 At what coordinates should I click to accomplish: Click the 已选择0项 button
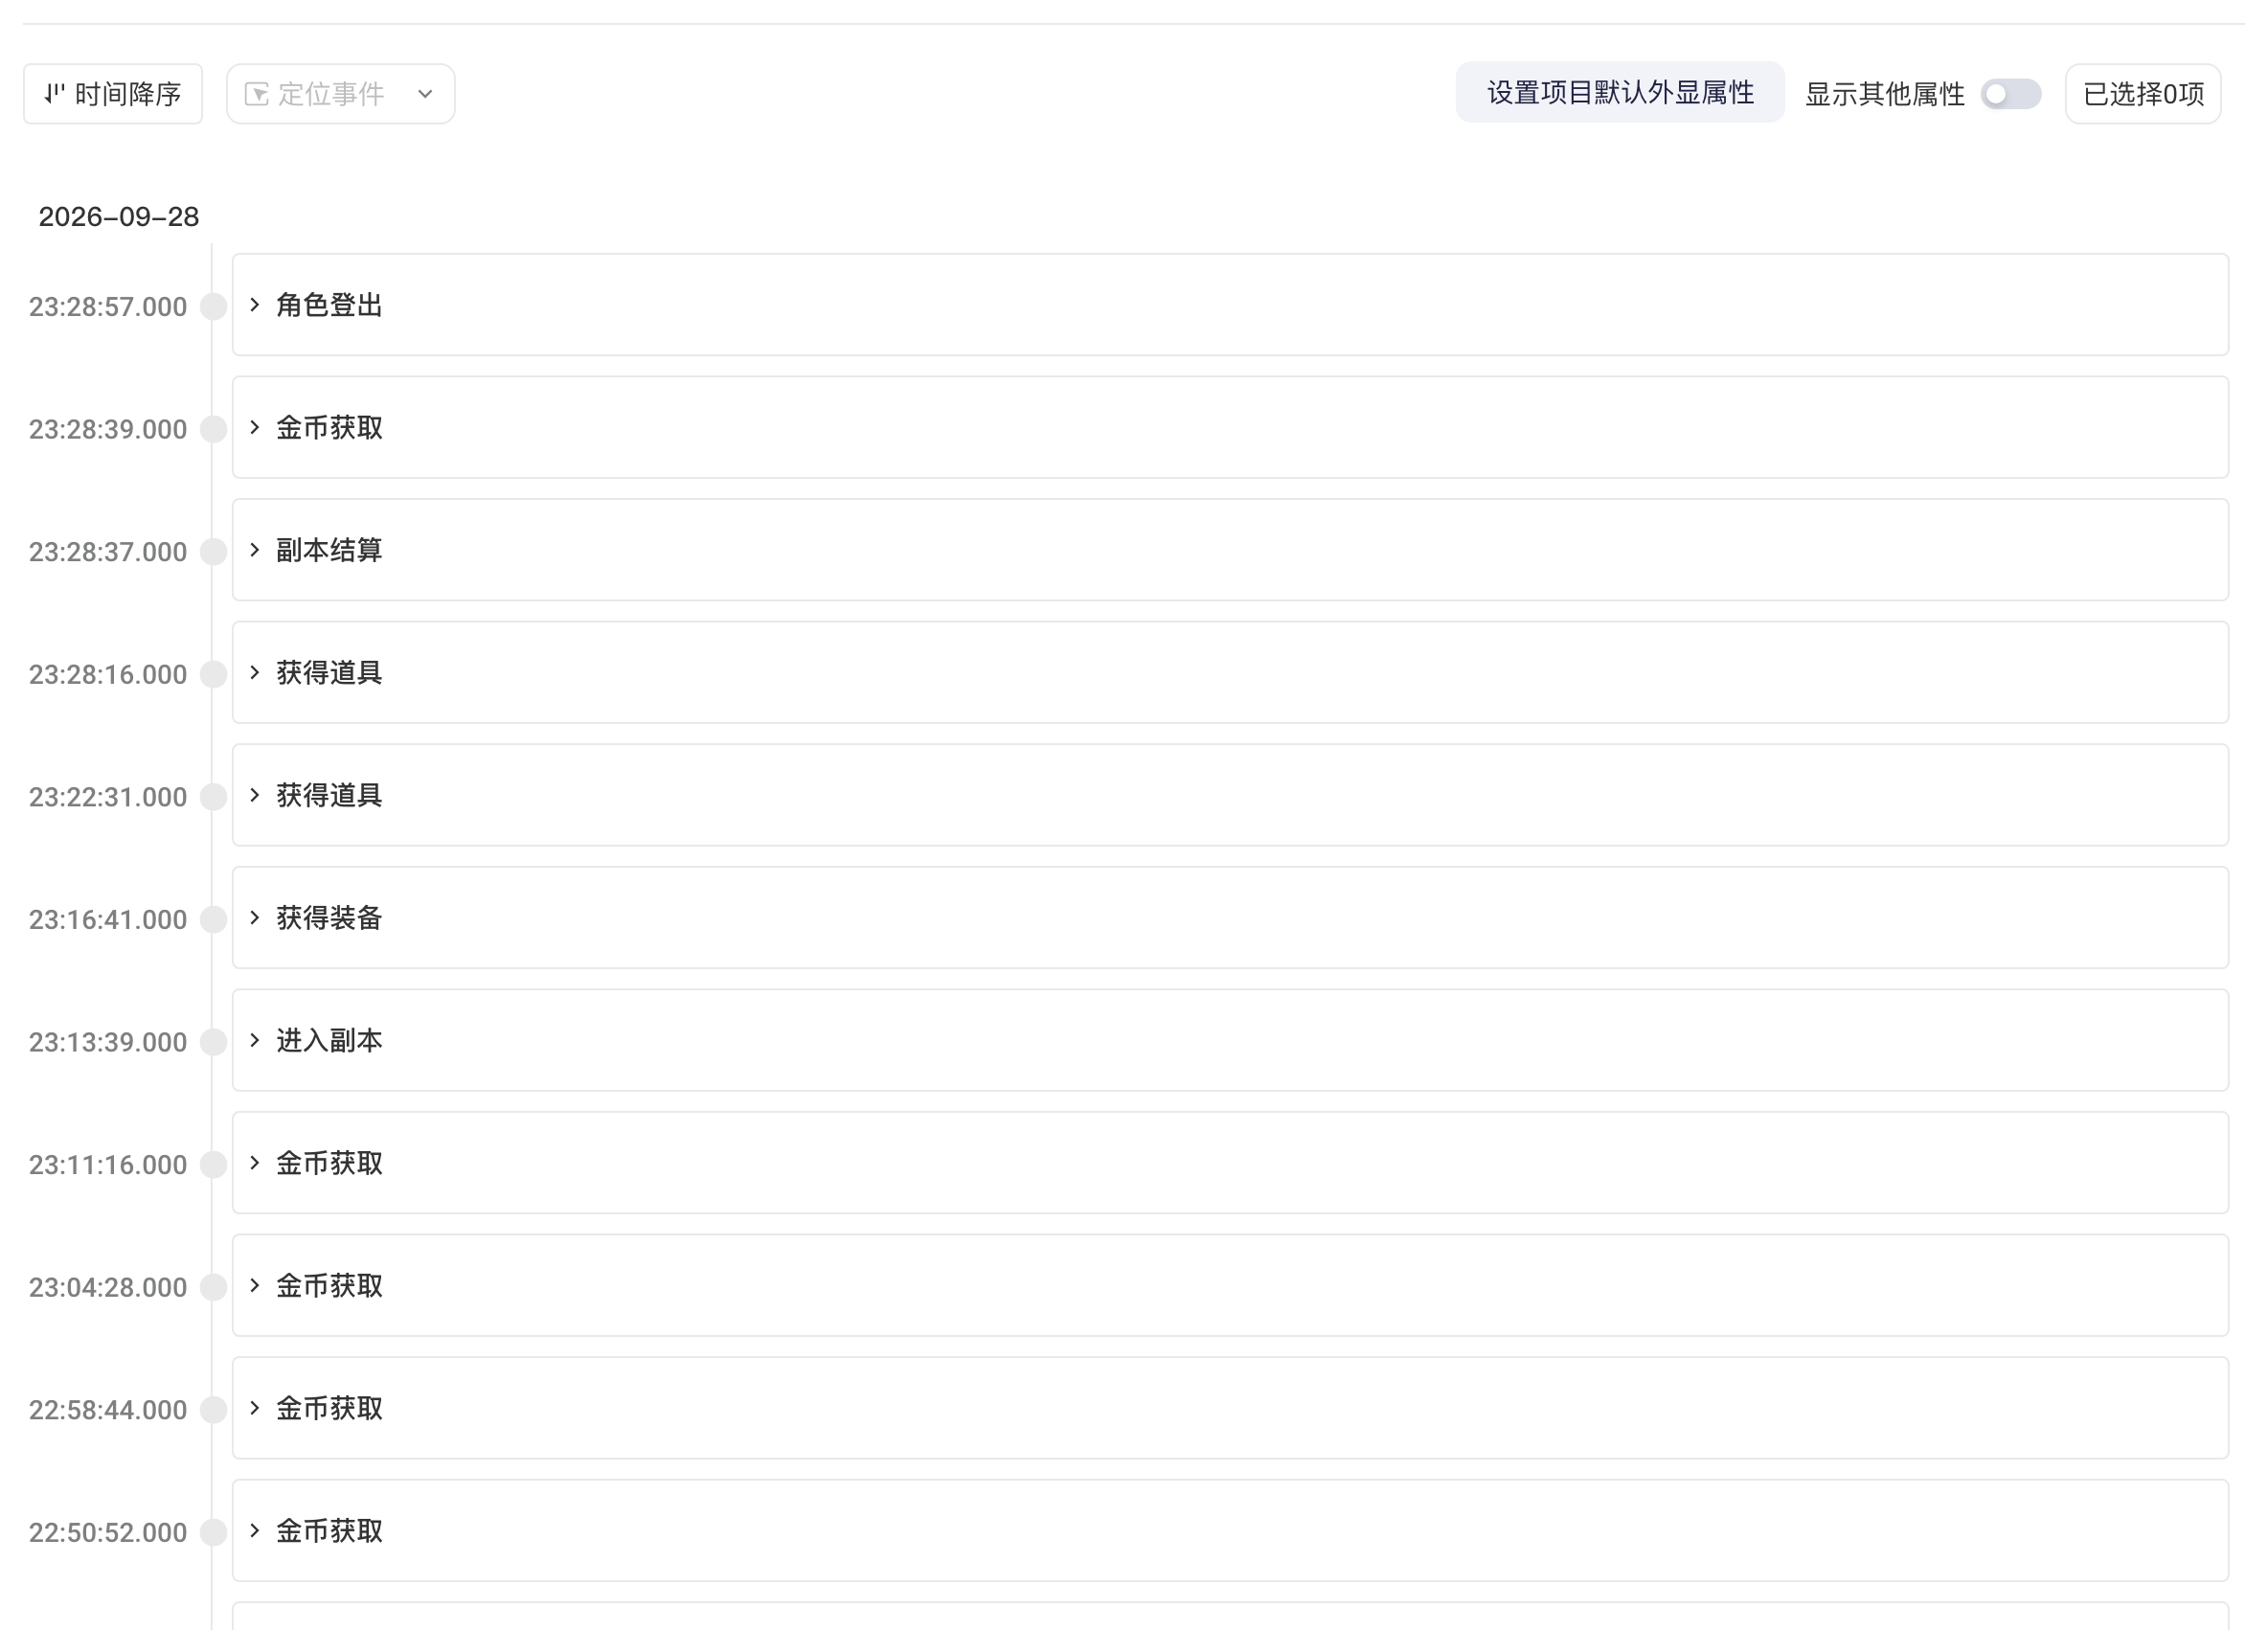point(2143,94)
